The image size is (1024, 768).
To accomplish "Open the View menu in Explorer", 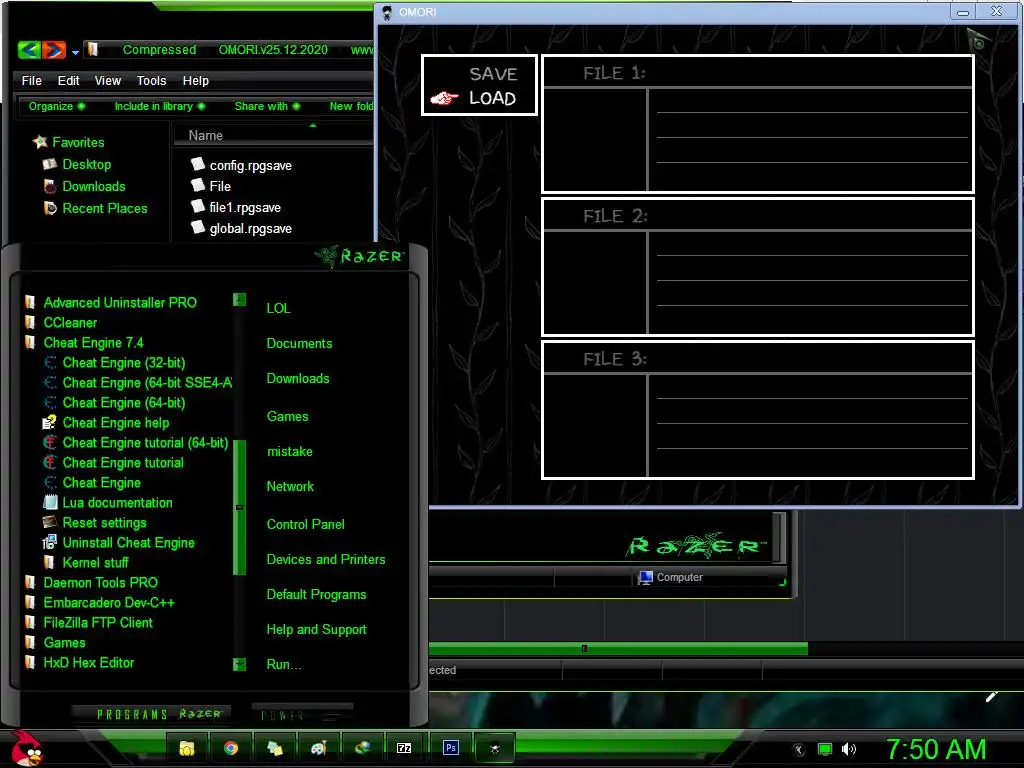I will click(x=108, y=80).
